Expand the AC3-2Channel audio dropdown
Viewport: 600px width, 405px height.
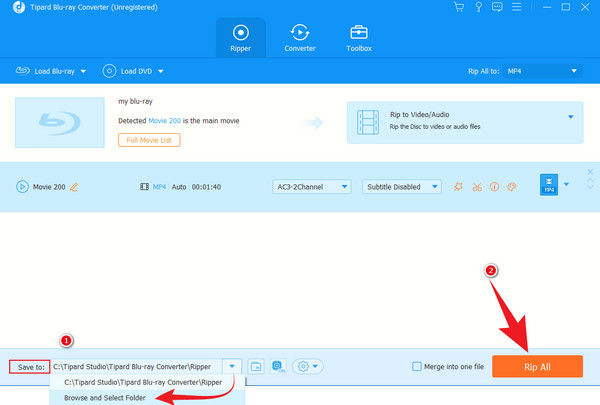[x=312, y=187]
